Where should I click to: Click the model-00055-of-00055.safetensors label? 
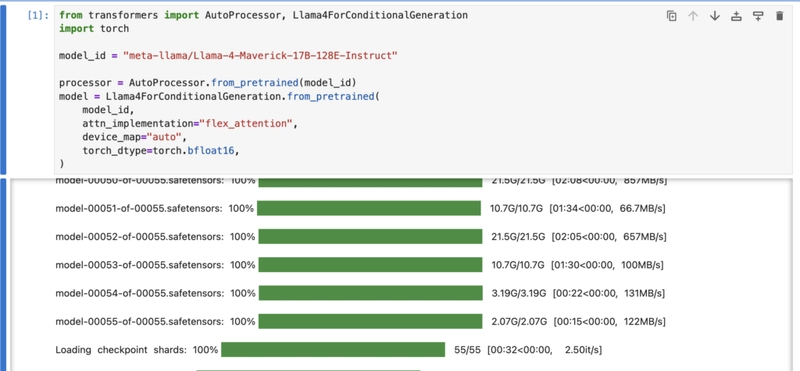139,321
